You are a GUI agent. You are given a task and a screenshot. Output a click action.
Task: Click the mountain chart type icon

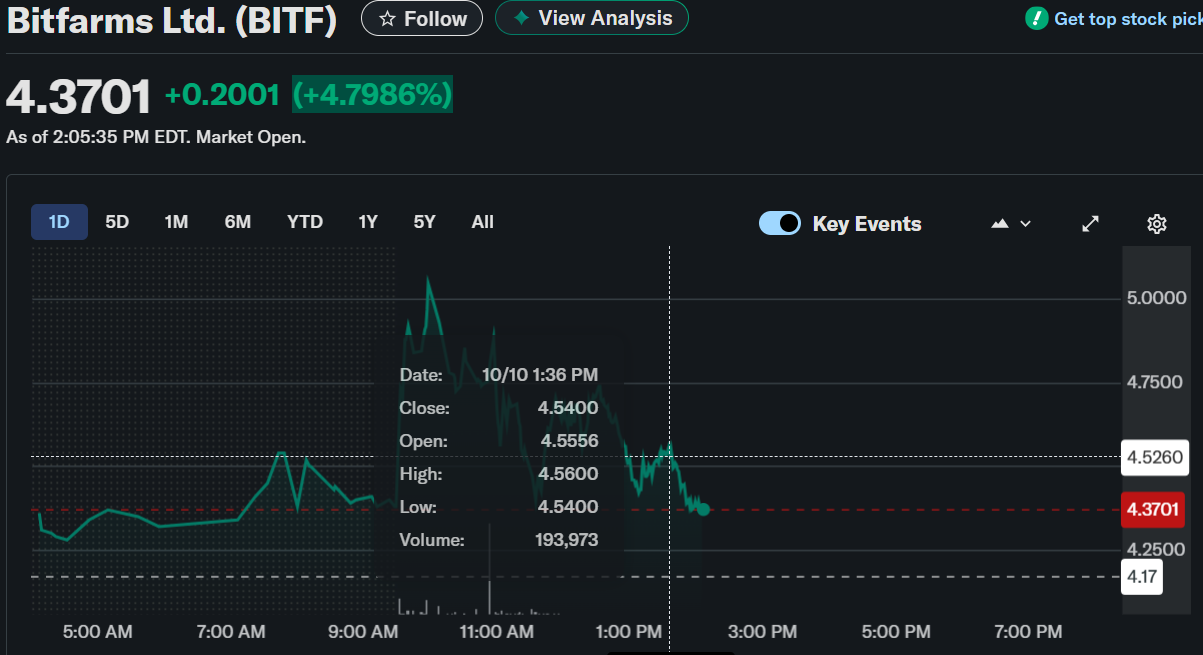1000,224
